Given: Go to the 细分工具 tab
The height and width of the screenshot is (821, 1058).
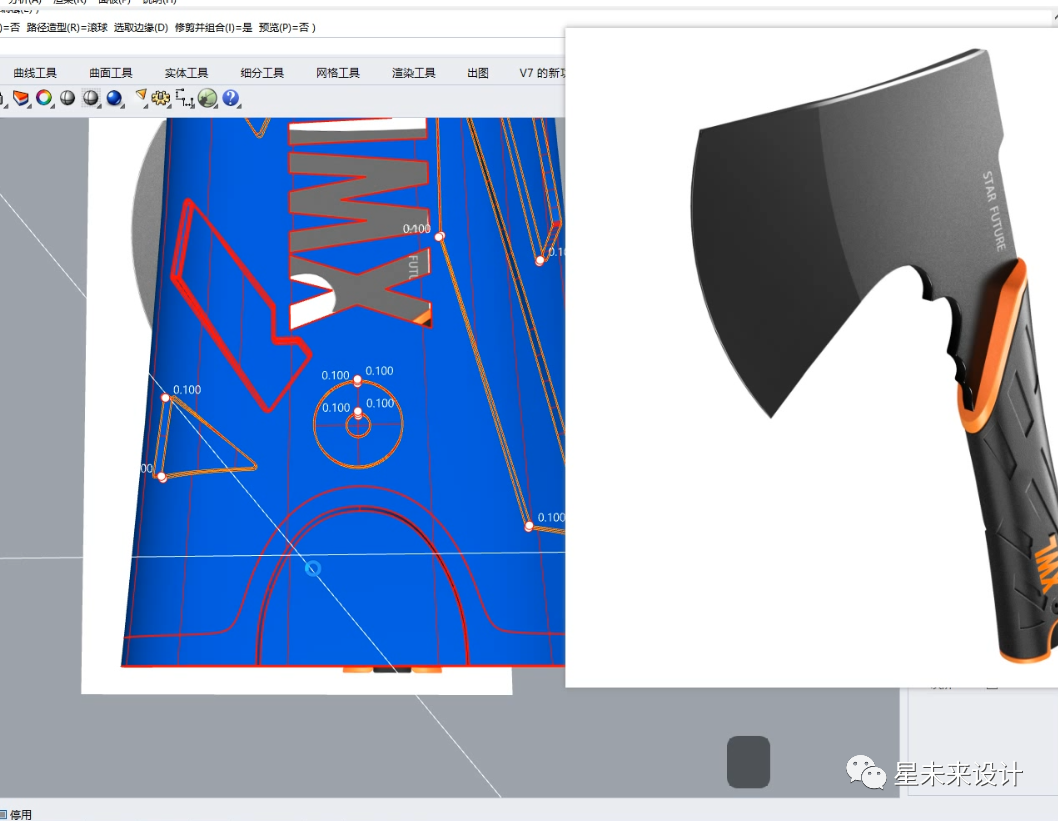Looking at the screenshot, I should click(x=262, y=73).
